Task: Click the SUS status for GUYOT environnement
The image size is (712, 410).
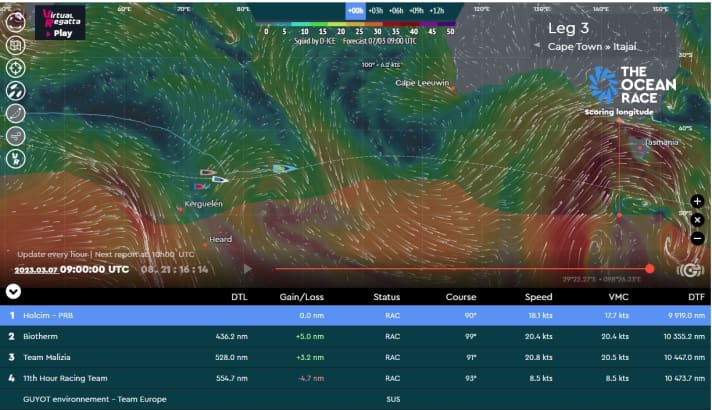Action: pyautogui.click(x=393, y=399)
